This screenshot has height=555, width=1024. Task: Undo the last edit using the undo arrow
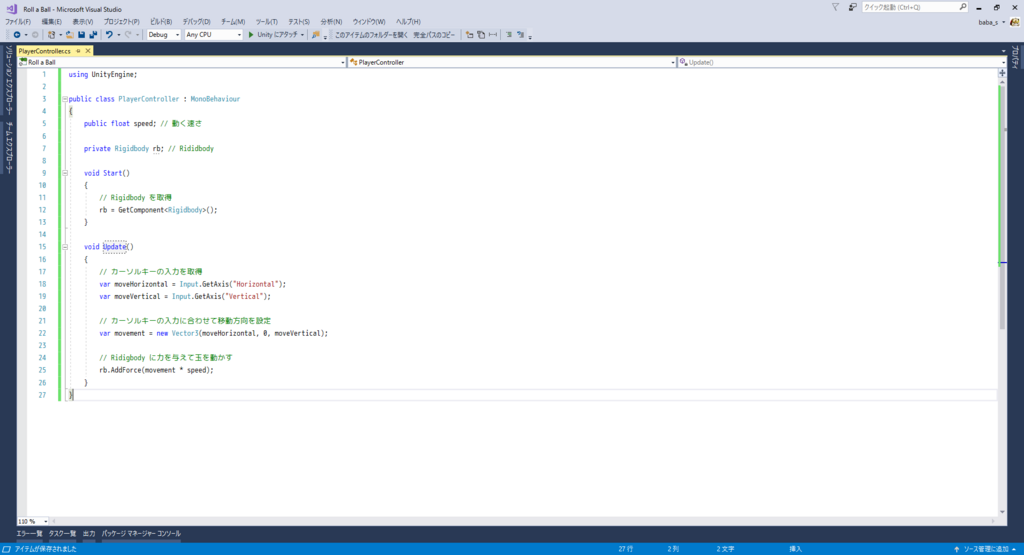(x=109, y=35)
